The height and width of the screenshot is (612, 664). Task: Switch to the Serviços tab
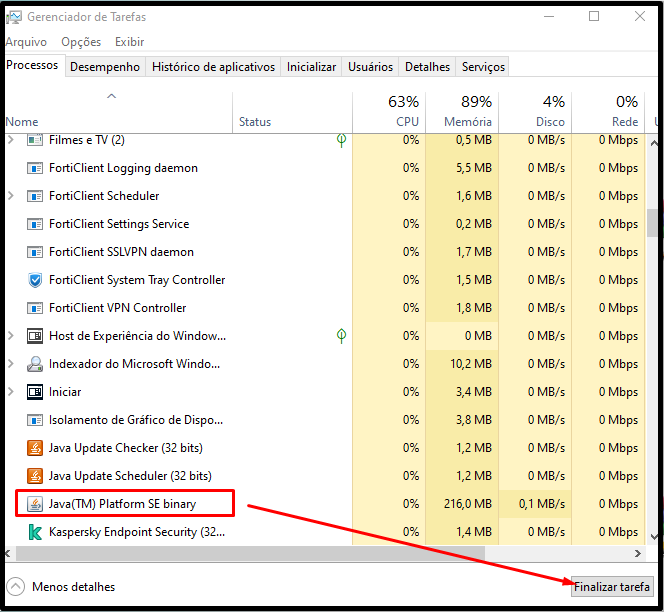click(483, 67)
